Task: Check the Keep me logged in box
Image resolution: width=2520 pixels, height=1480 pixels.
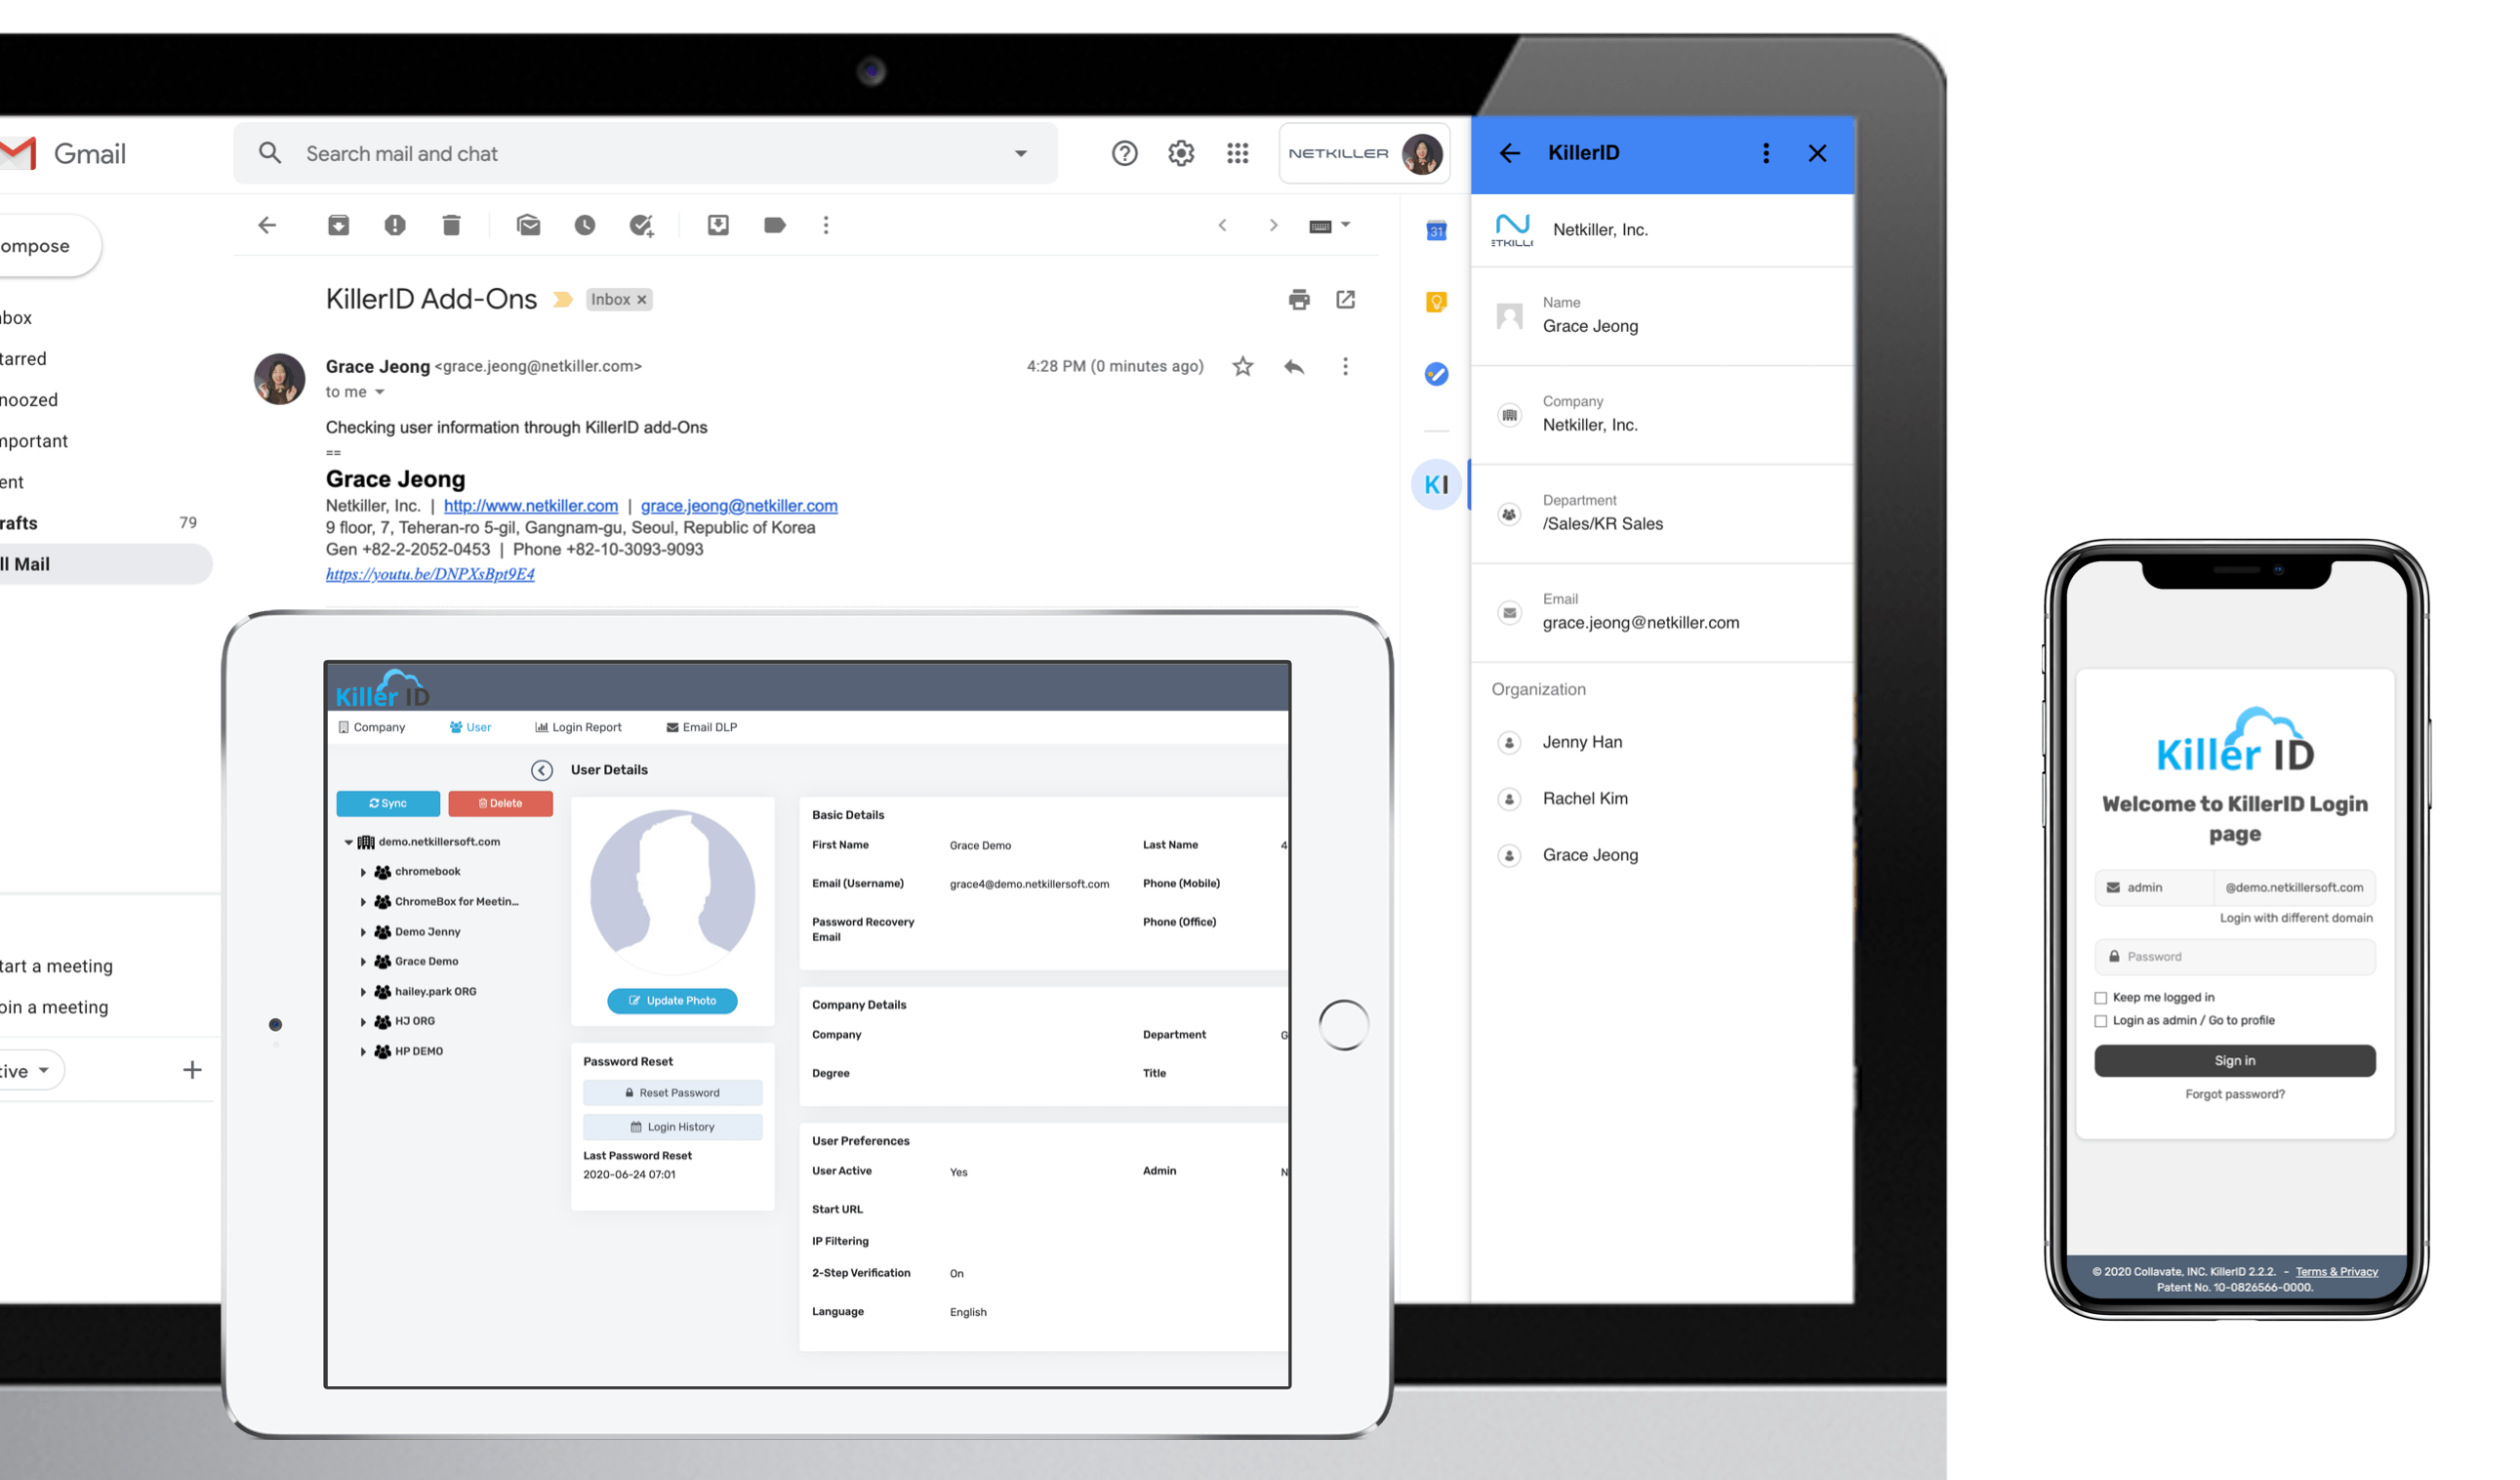Action: [2100, 997]
